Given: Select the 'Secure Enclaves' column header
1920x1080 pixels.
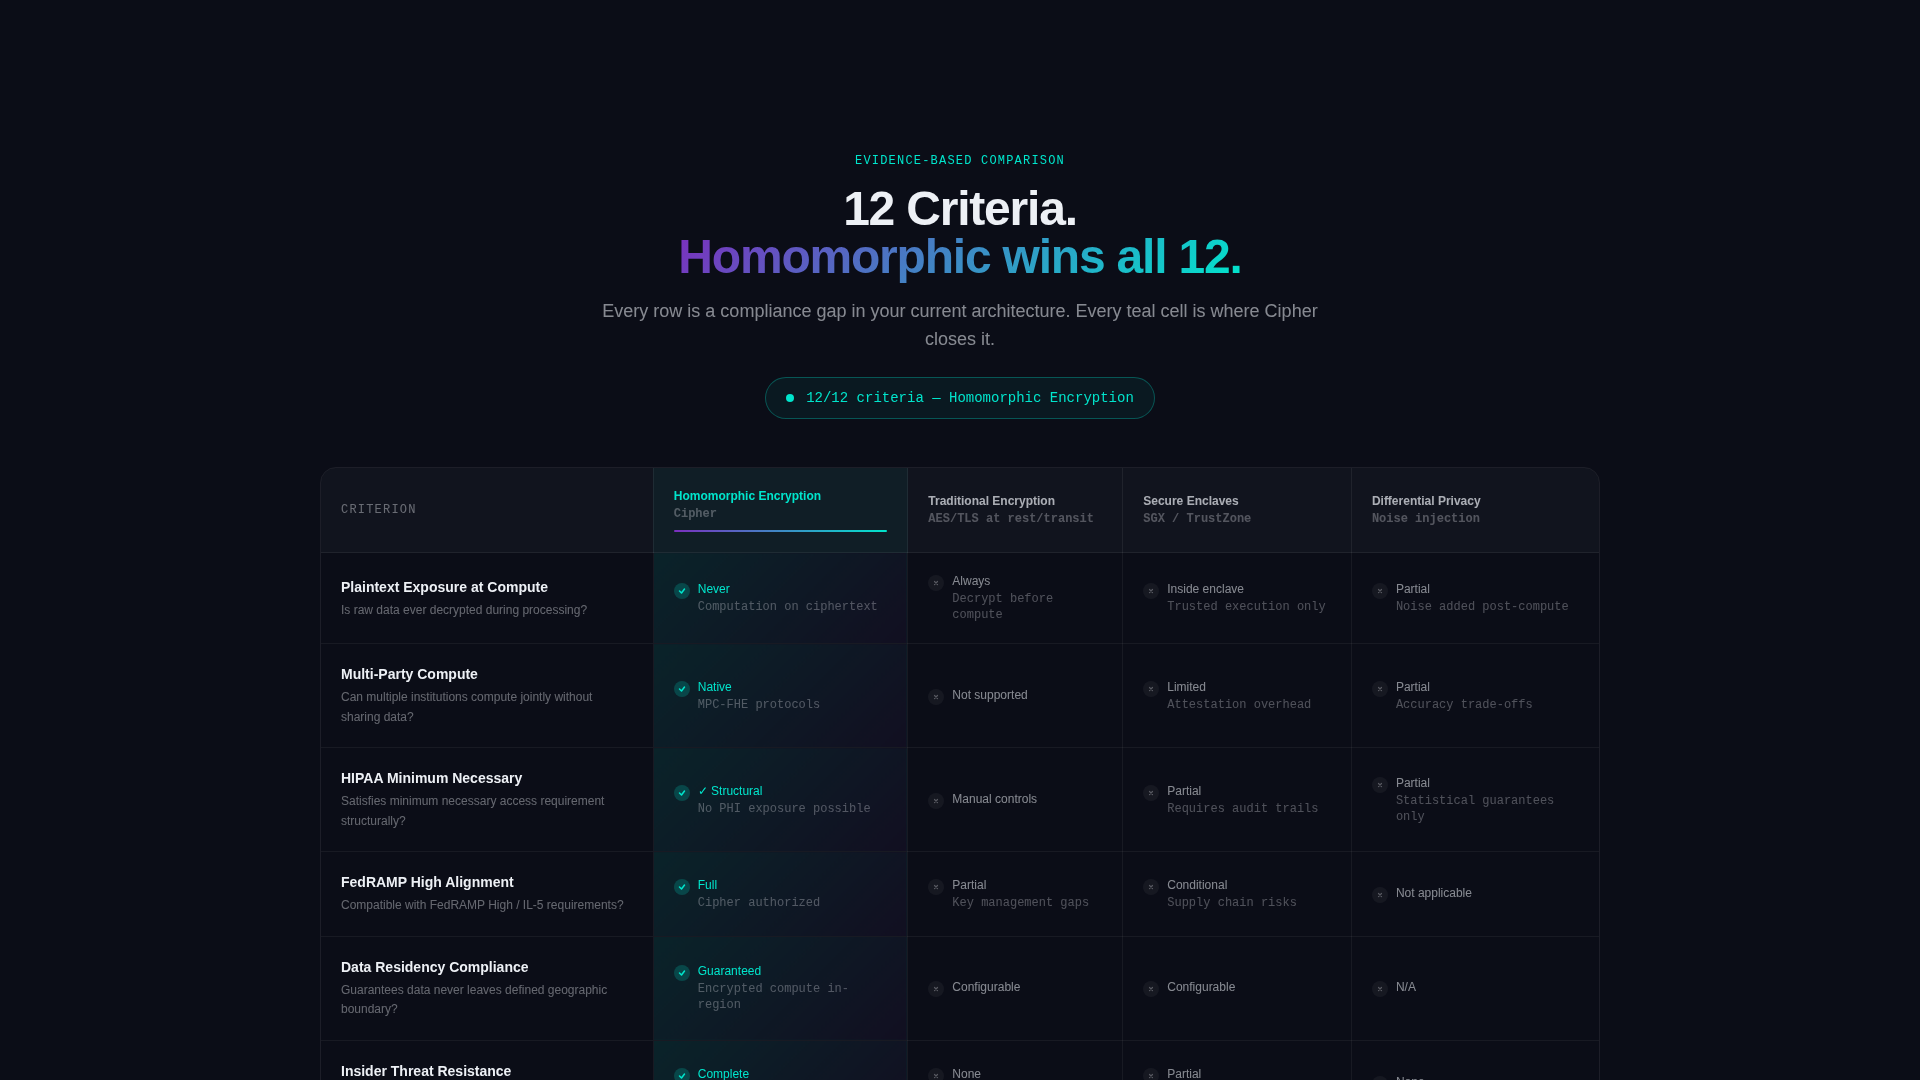Looking at the screenshot, I should (1237, 510).
